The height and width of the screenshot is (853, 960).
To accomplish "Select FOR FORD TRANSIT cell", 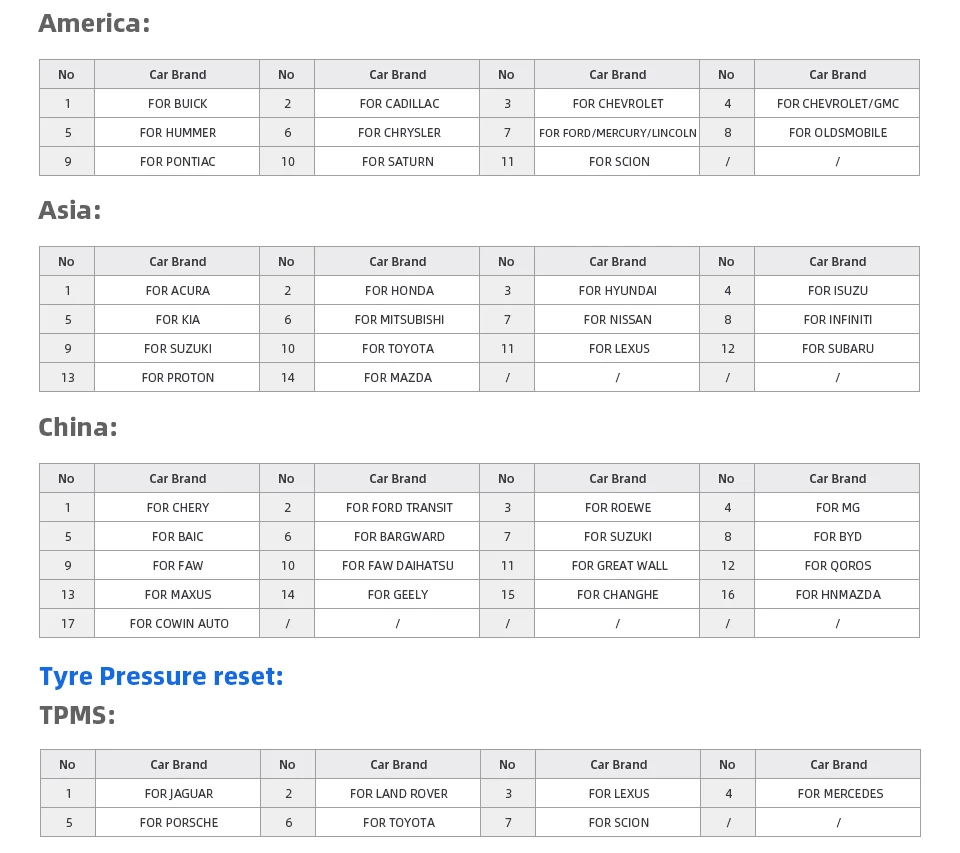I will click(397, 507).
